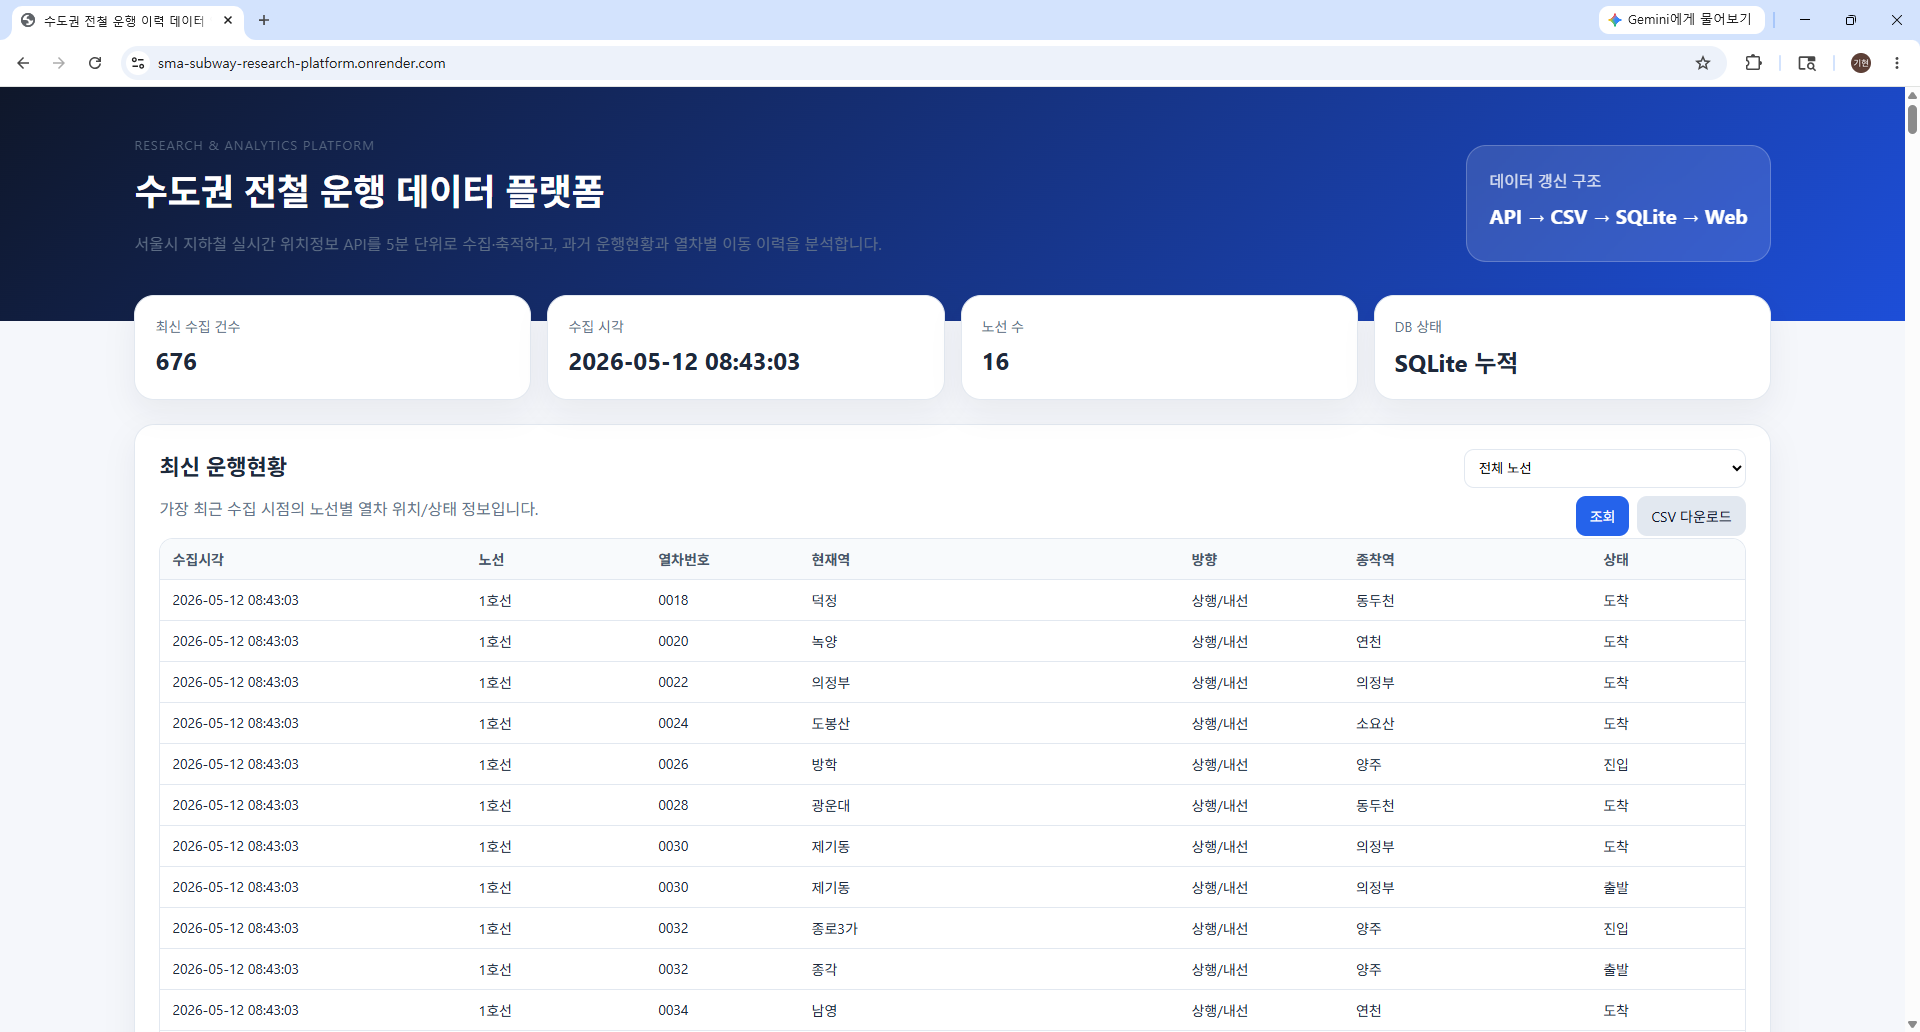The height and width of the screenshot is (1032, 1920).
Task: Open the Chrome extensions puzzle icon
Action: 1753,63
